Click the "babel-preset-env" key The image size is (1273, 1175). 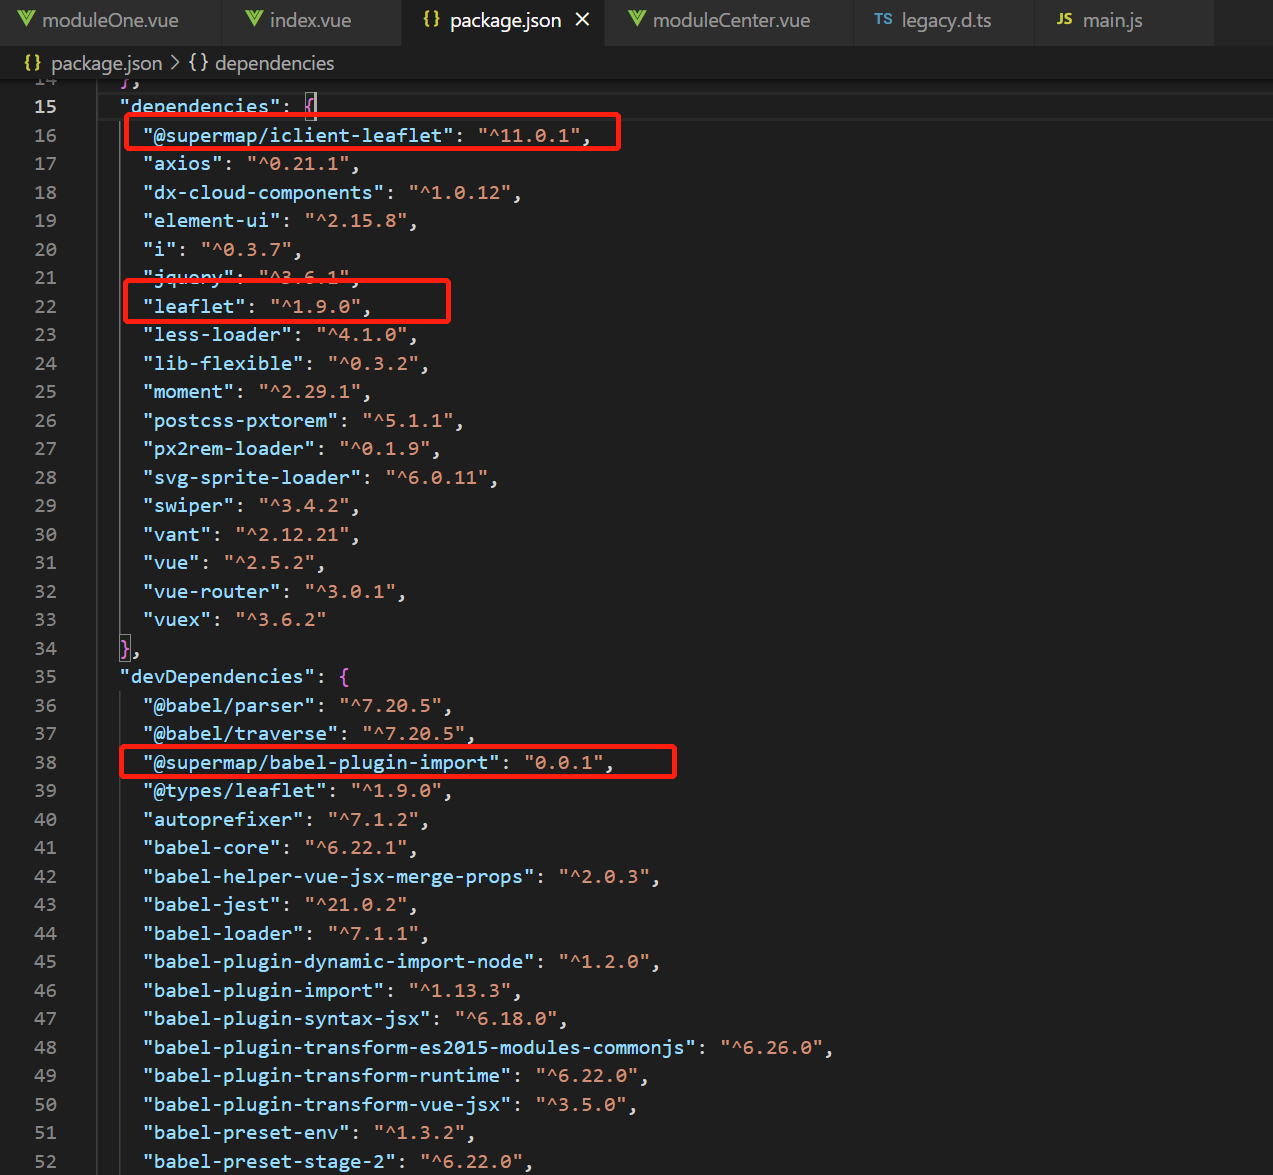click(x=246, y=1133)
